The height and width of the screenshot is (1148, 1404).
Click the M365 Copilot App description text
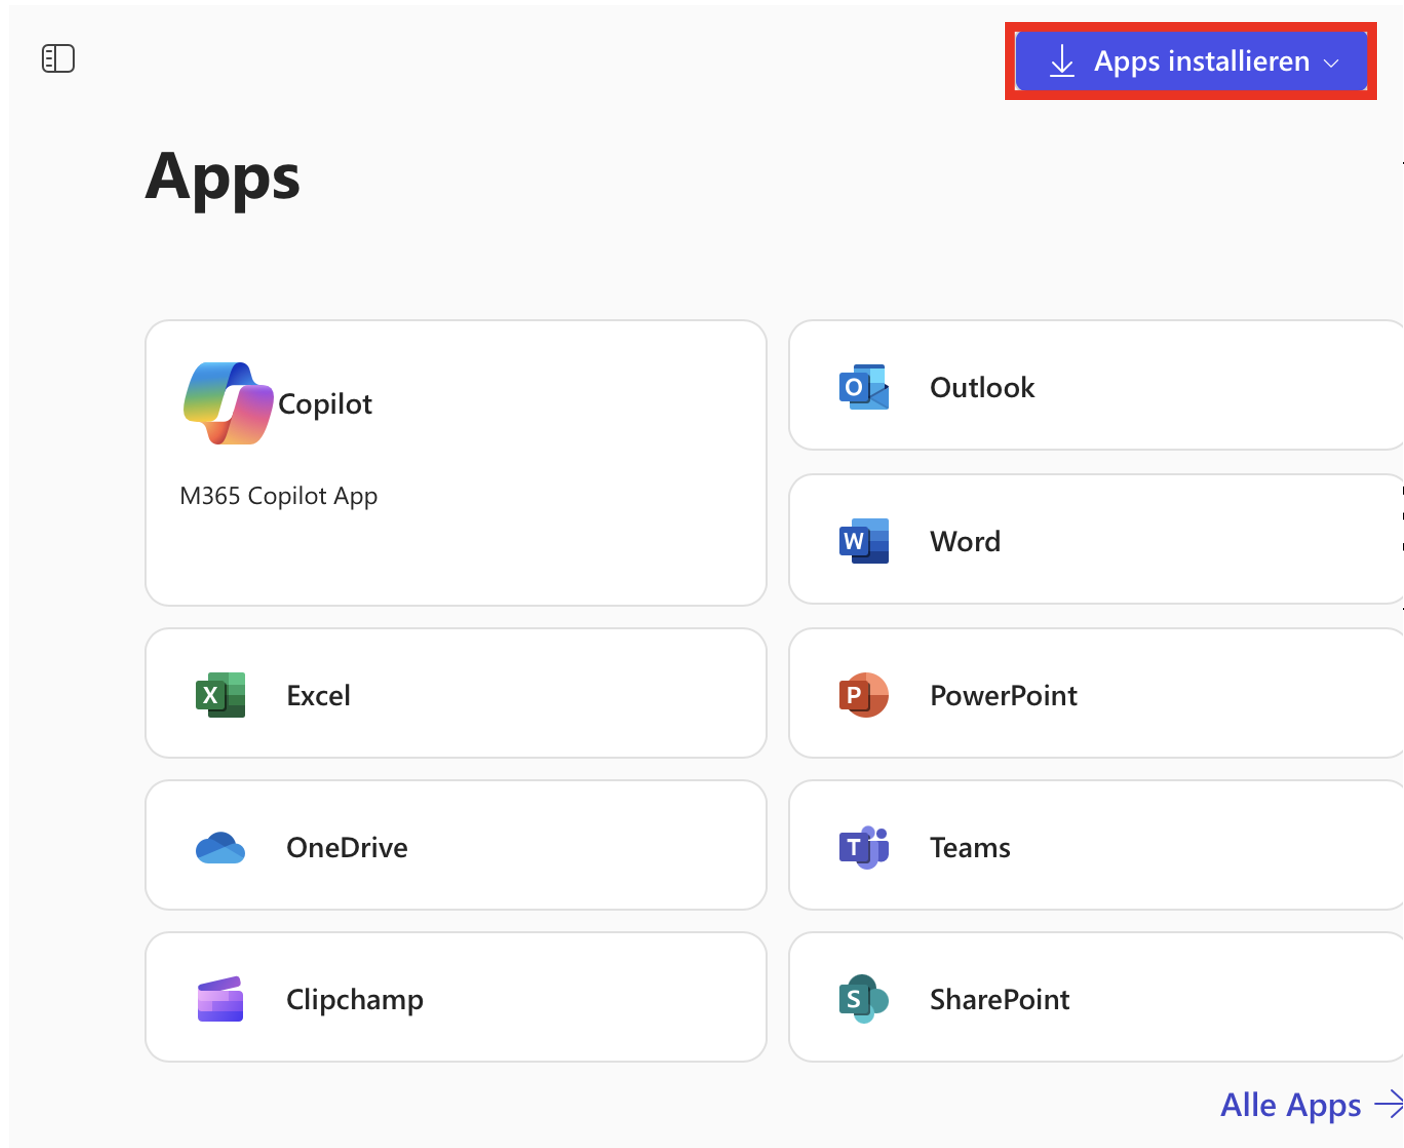coord(279,496)
